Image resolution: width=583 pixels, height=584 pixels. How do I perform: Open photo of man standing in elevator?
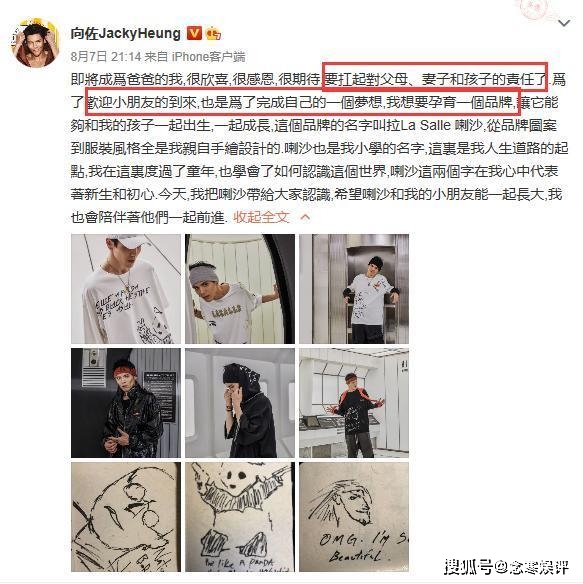354,289
